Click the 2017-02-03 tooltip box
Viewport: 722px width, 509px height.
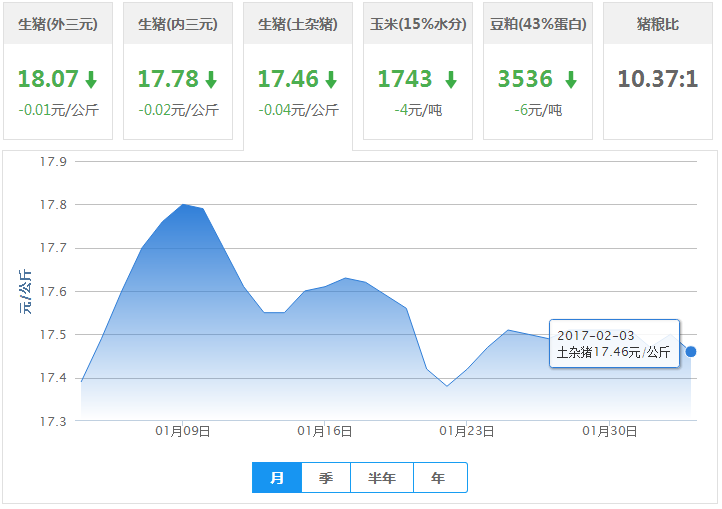pos(614,343)
